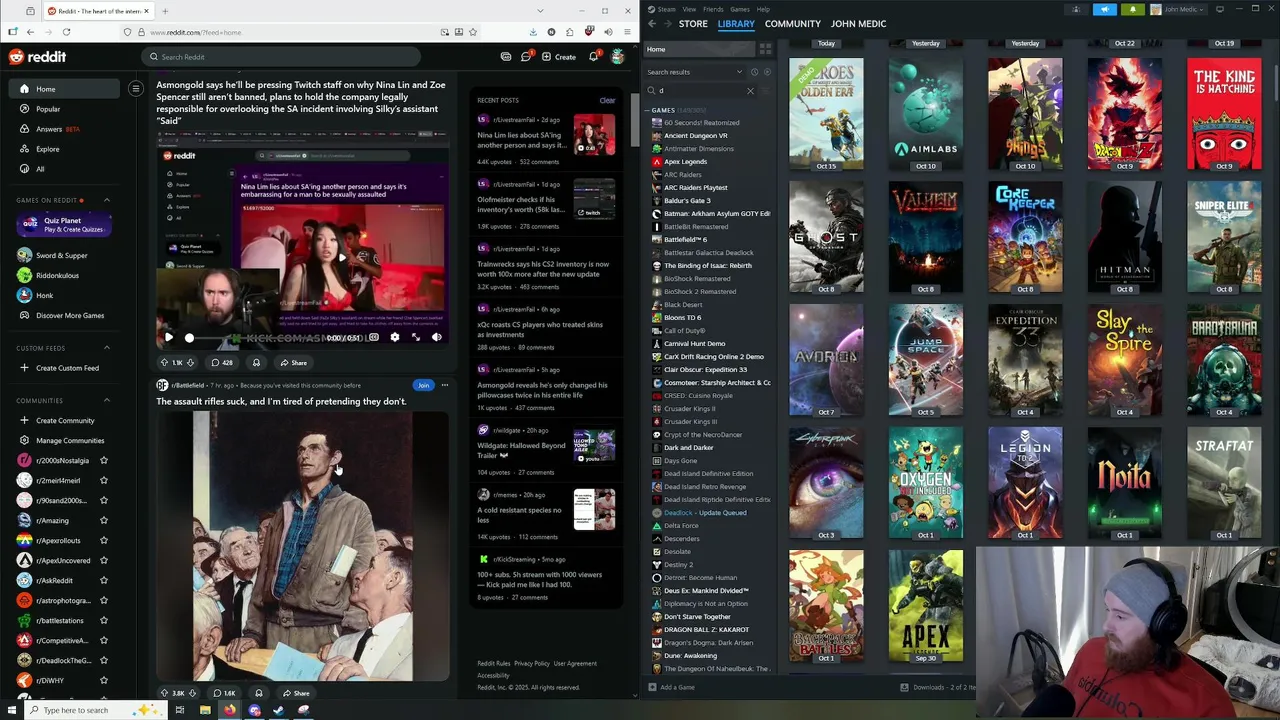Favorite r/Apexrollouts with star toggle
The image size is (1280, 720).
pos(103,540)
